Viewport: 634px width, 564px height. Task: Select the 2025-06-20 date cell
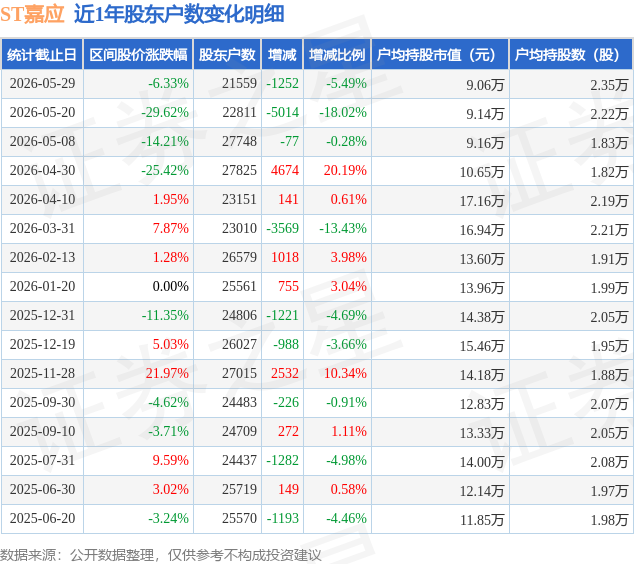pyautogui.click(x=42, y=518)
